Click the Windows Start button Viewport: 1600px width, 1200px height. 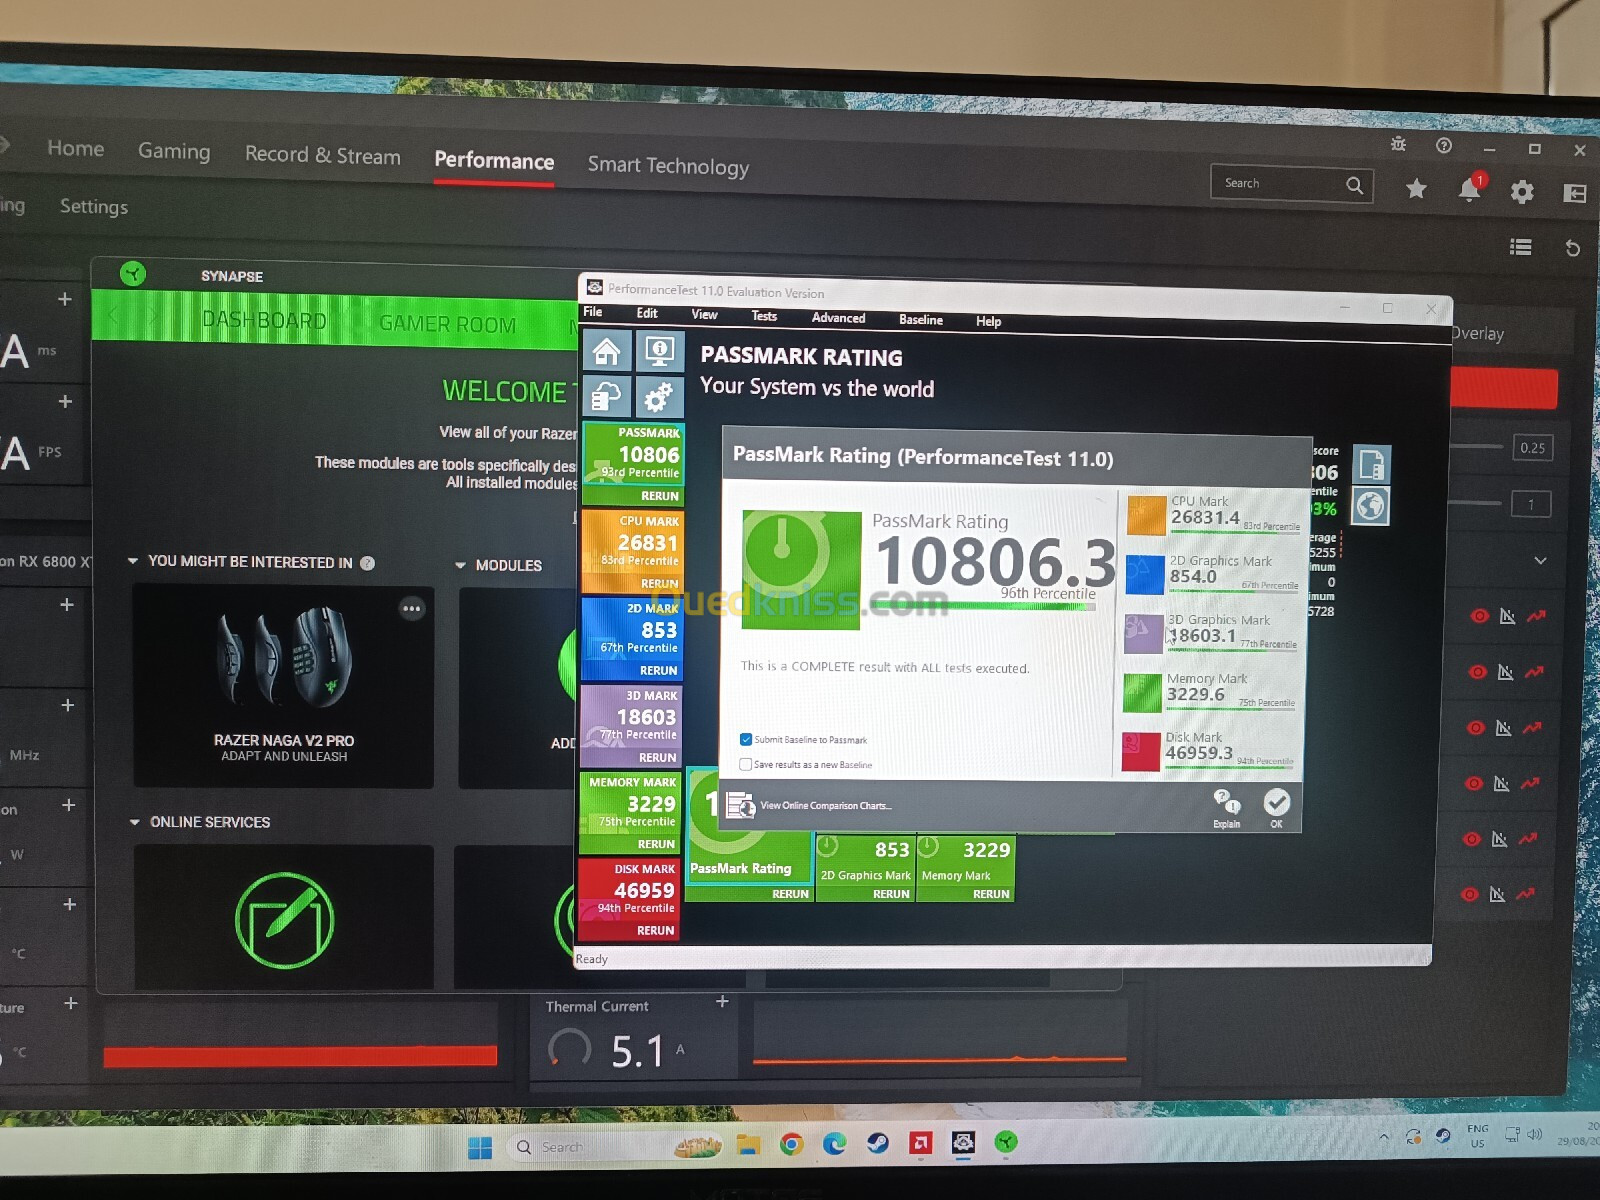click(480, 1147)
